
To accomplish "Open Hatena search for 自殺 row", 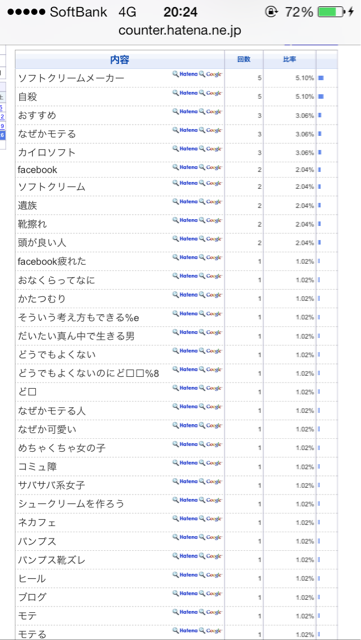I will click(x=185, y=93).
